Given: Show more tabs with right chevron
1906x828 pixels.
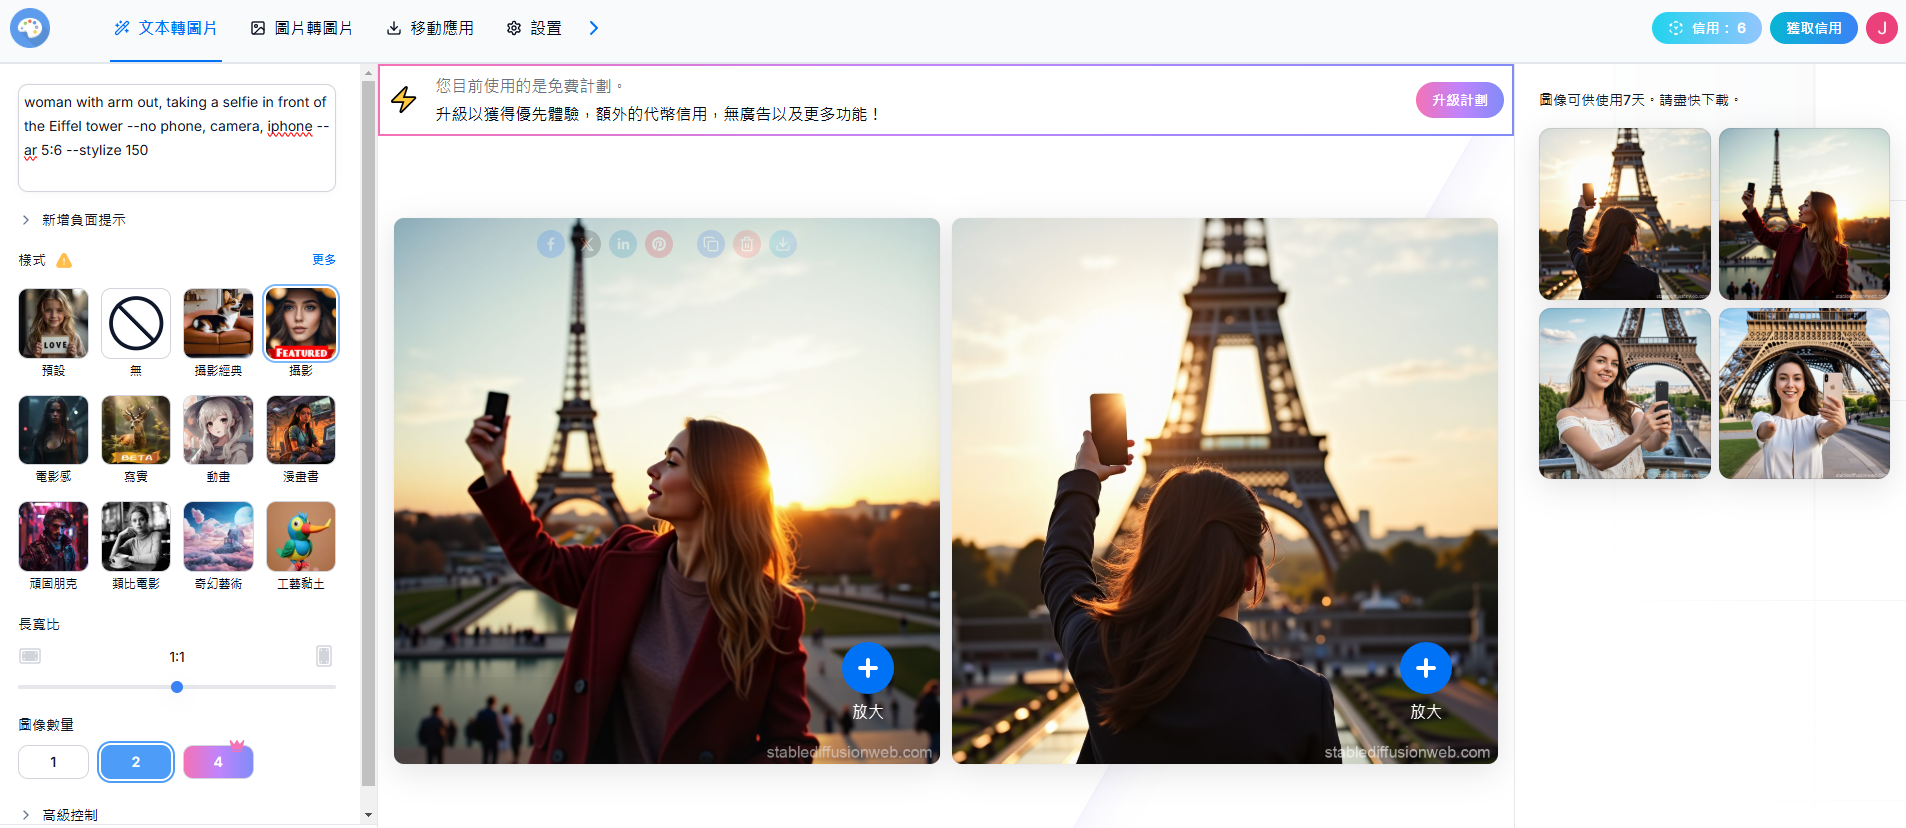Looking at the screenshot, I should 594,28.
